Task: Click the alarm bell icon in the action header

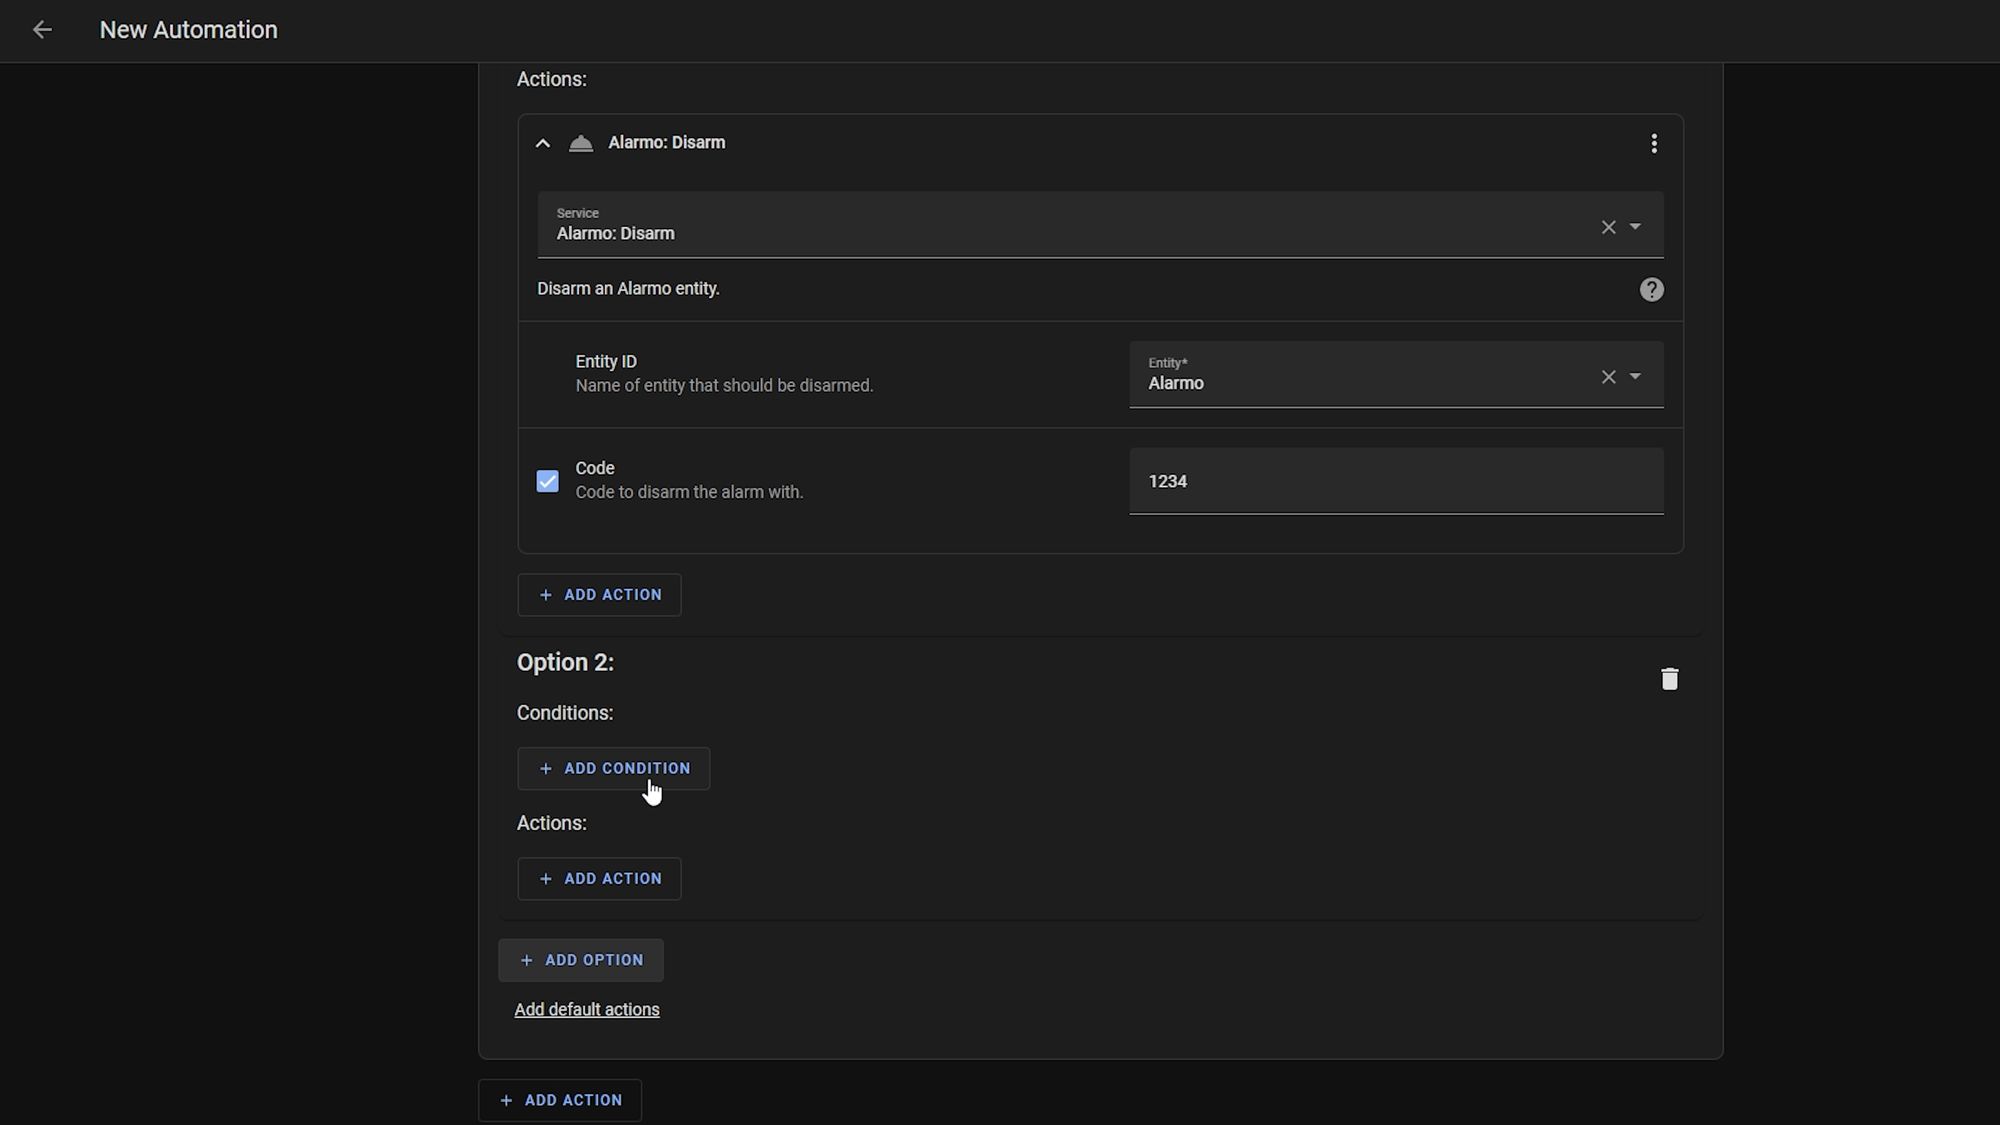Action: point(581,143)
